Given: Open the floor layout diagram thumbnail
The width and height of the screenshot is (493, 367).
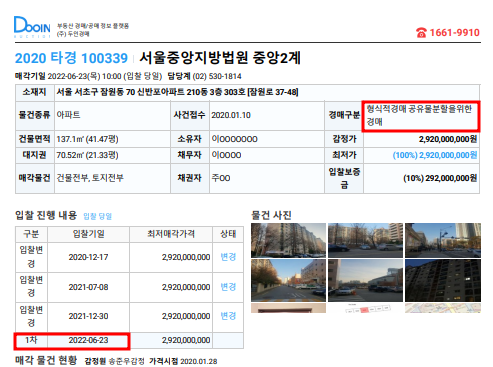Looking at the screenshot, I should (365, 308).
